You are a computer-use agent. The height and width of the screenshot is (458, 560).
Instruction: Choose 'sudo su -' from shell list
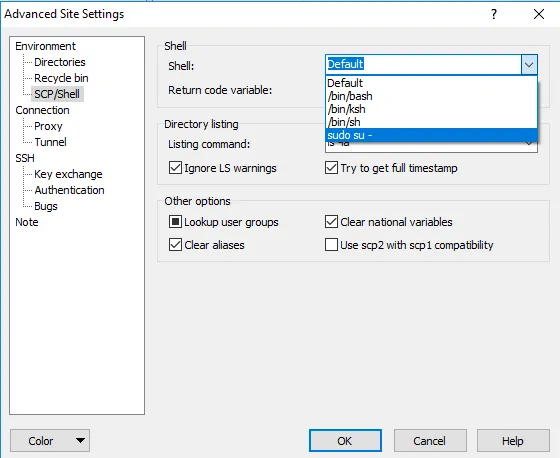coord(431,135)
